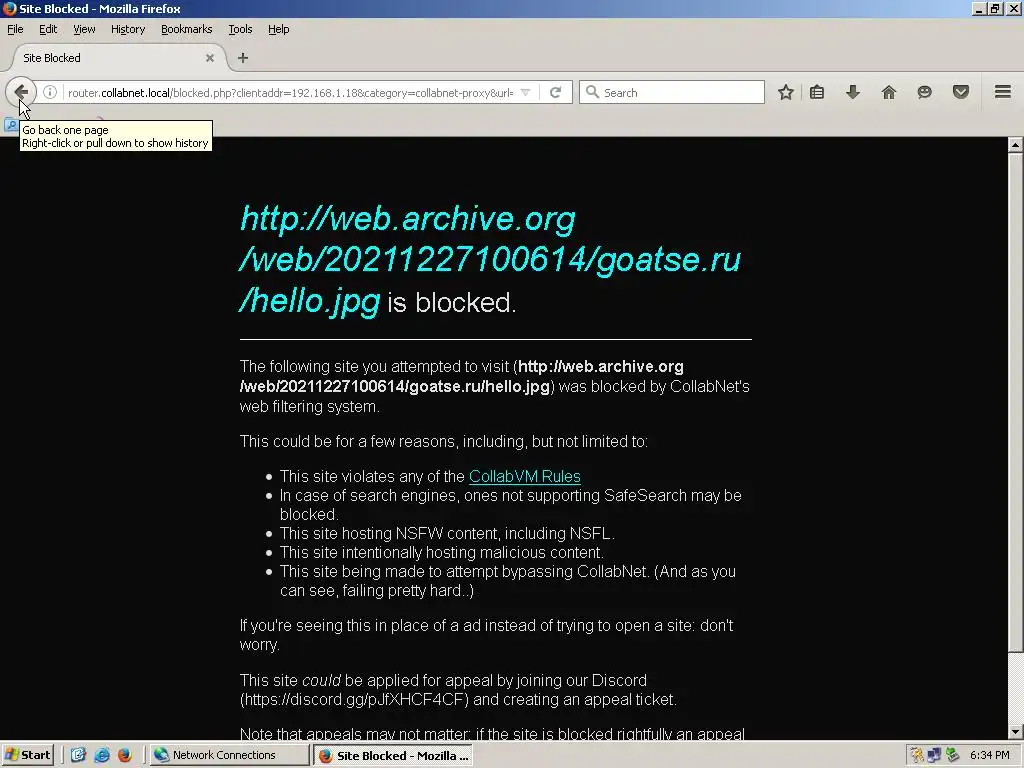
Task: Launch Firefox from quick launch icon
Action: (124, 755)
